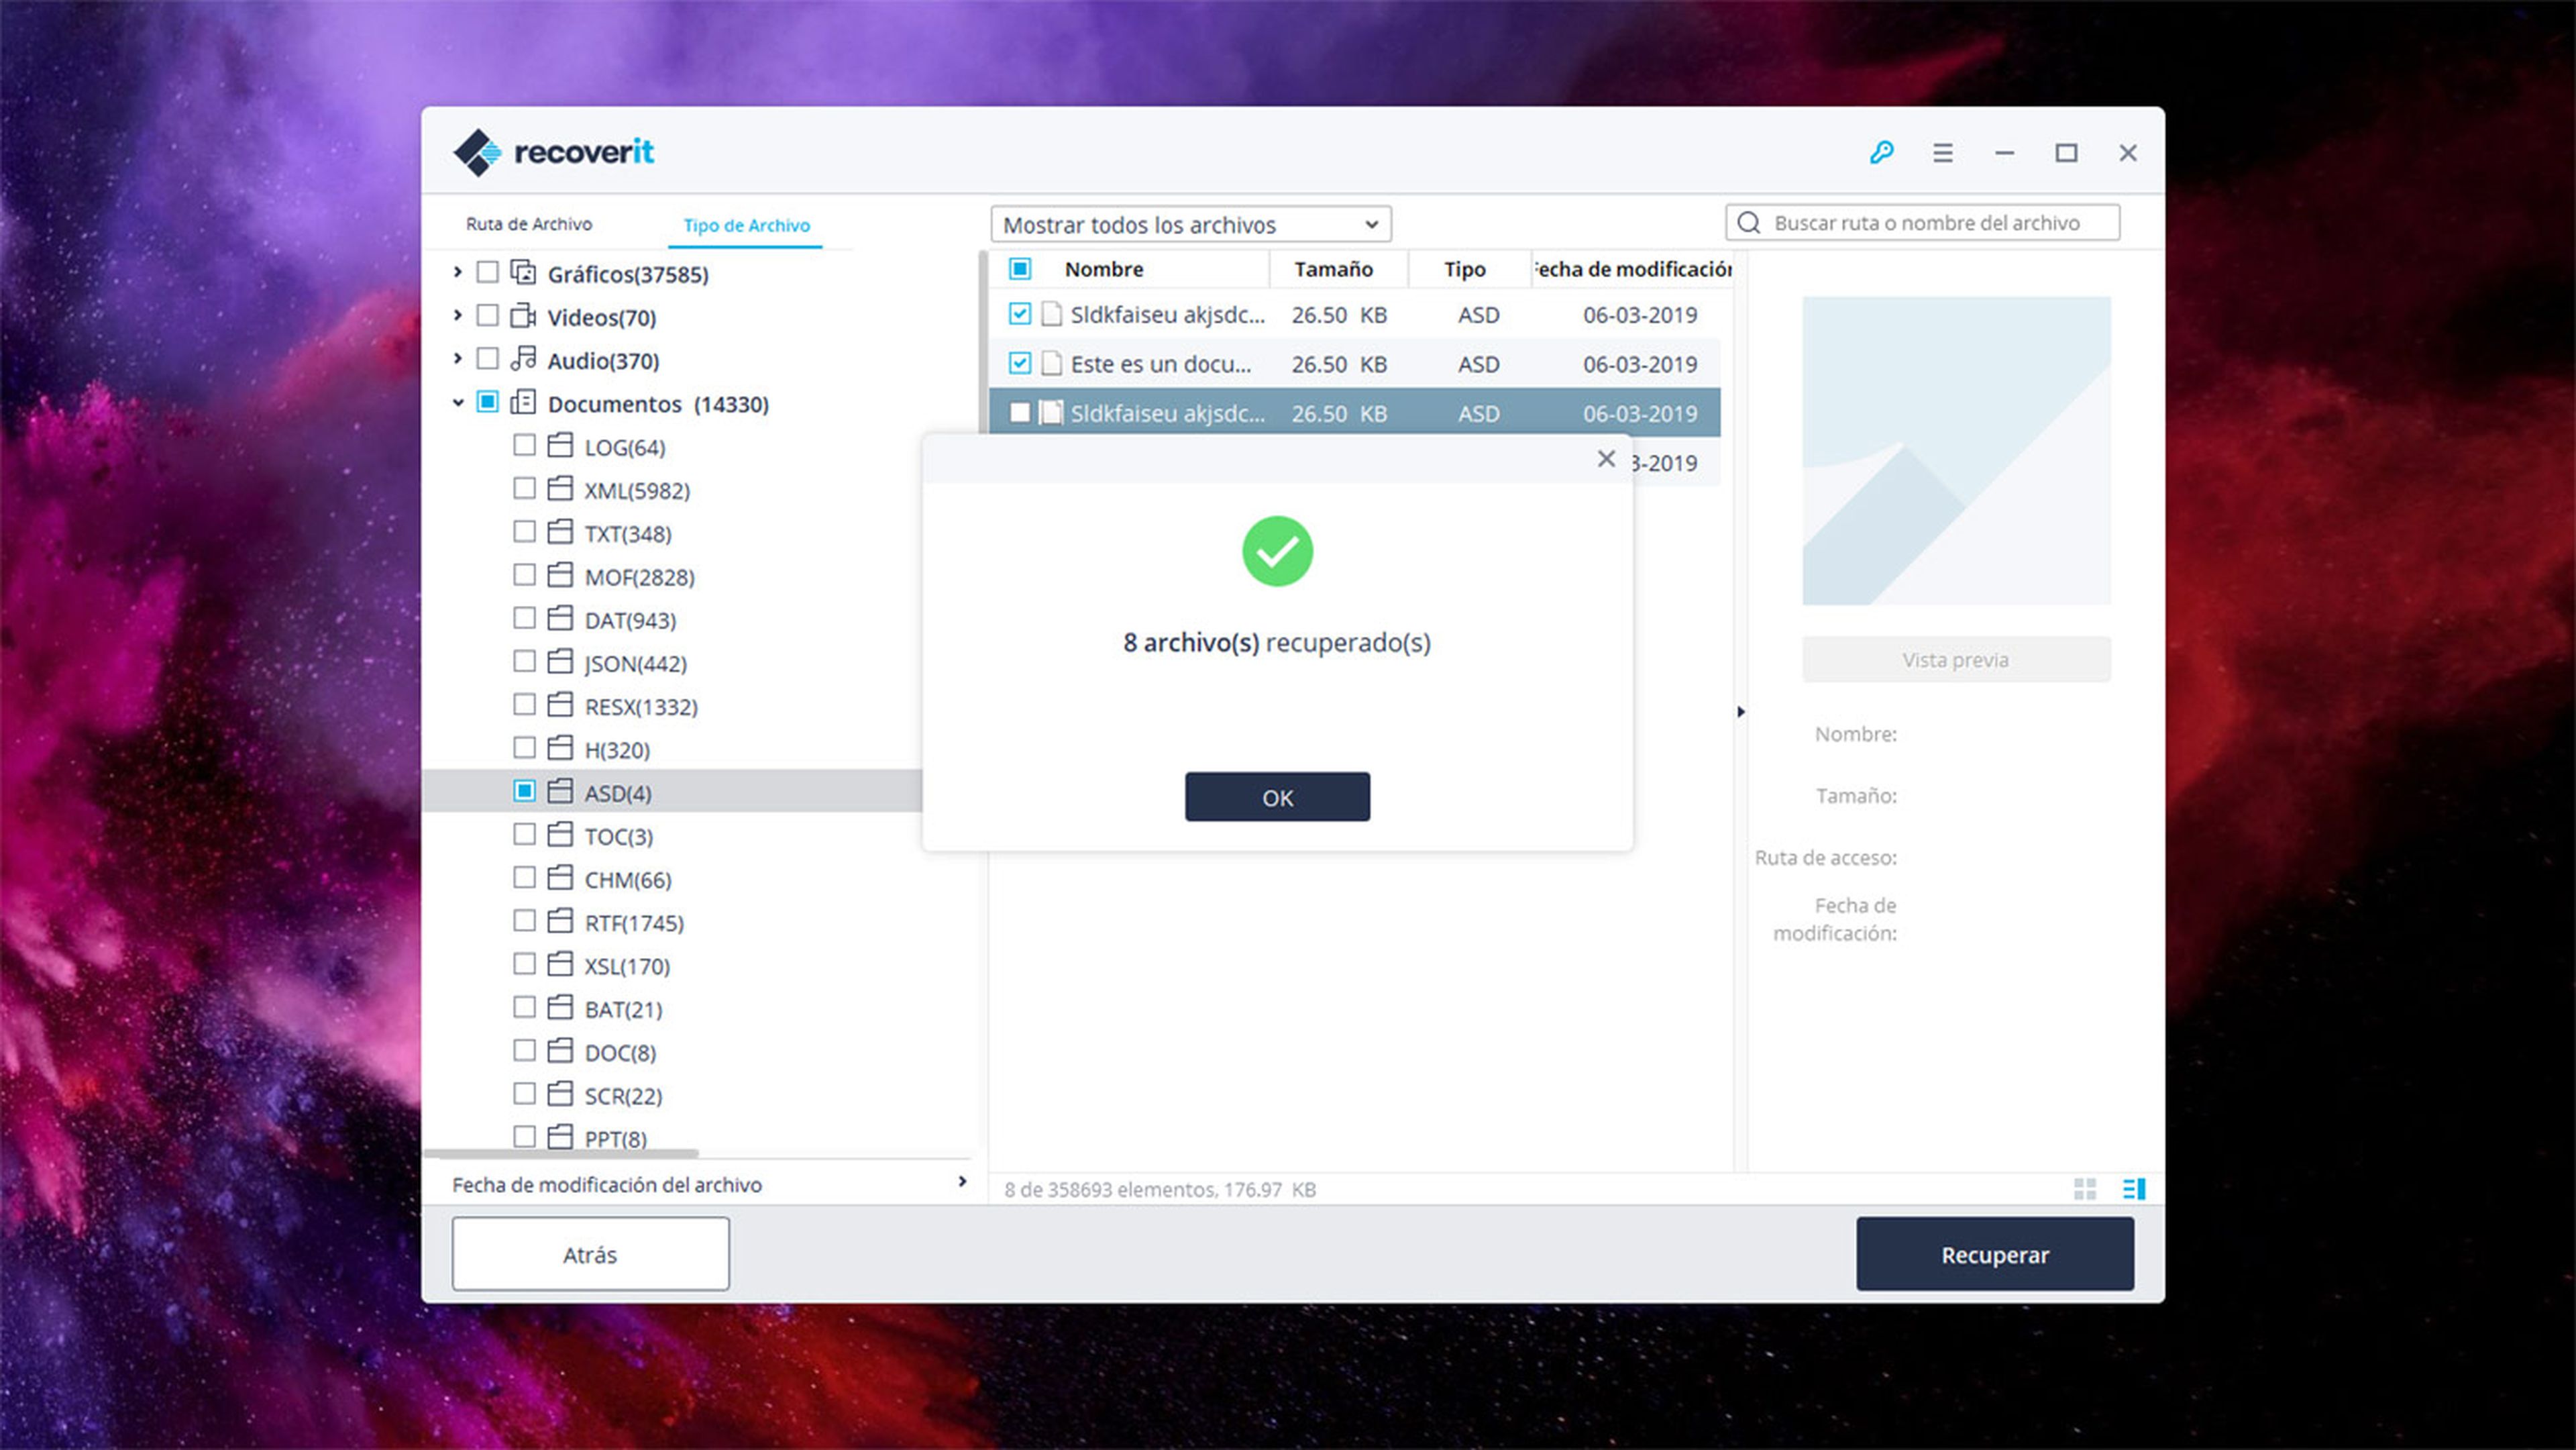Click the Gráficos category icon
Screen dimensions: 2576x1450
[x=523, y=272]
